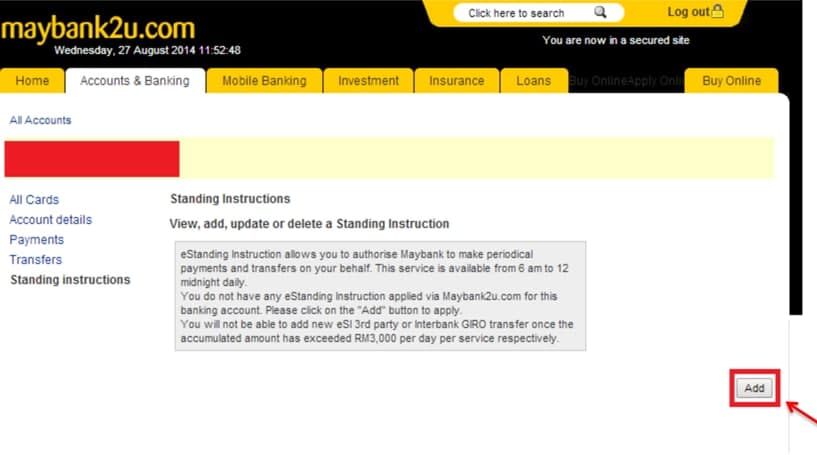Image resolution: width=817 pixels, height=455 pixels.
Task: Open Transfers in sidebar
Action: click(35, 260)
